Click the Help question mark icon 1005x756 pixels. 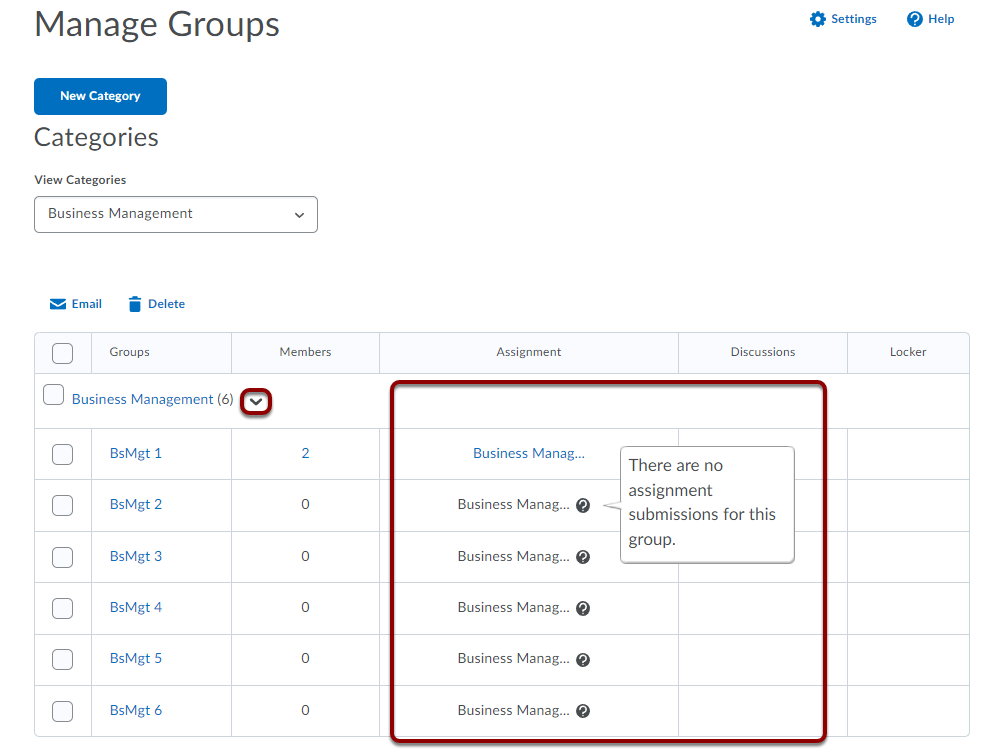click(x=915, y=19)
